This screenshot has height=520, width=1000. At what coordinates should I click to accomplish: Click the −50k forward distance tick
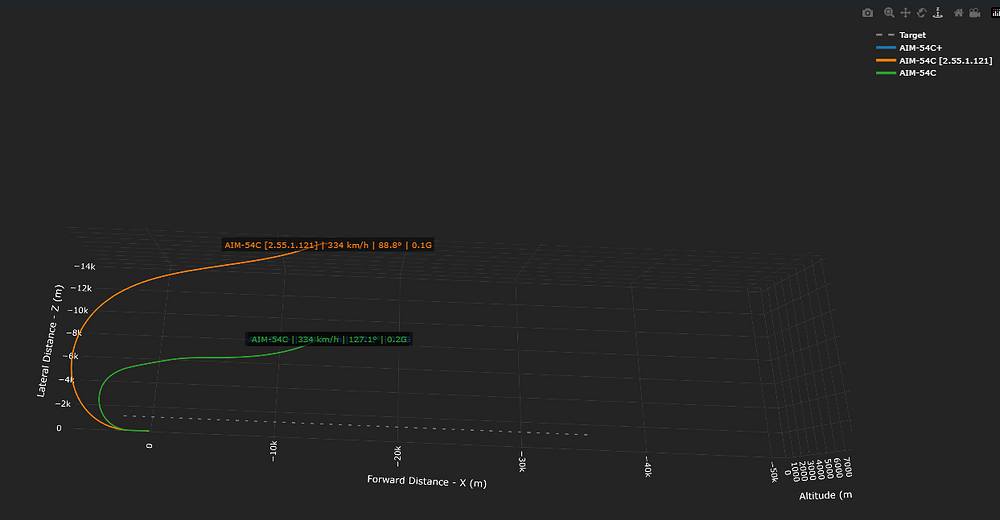click(774, 472)
